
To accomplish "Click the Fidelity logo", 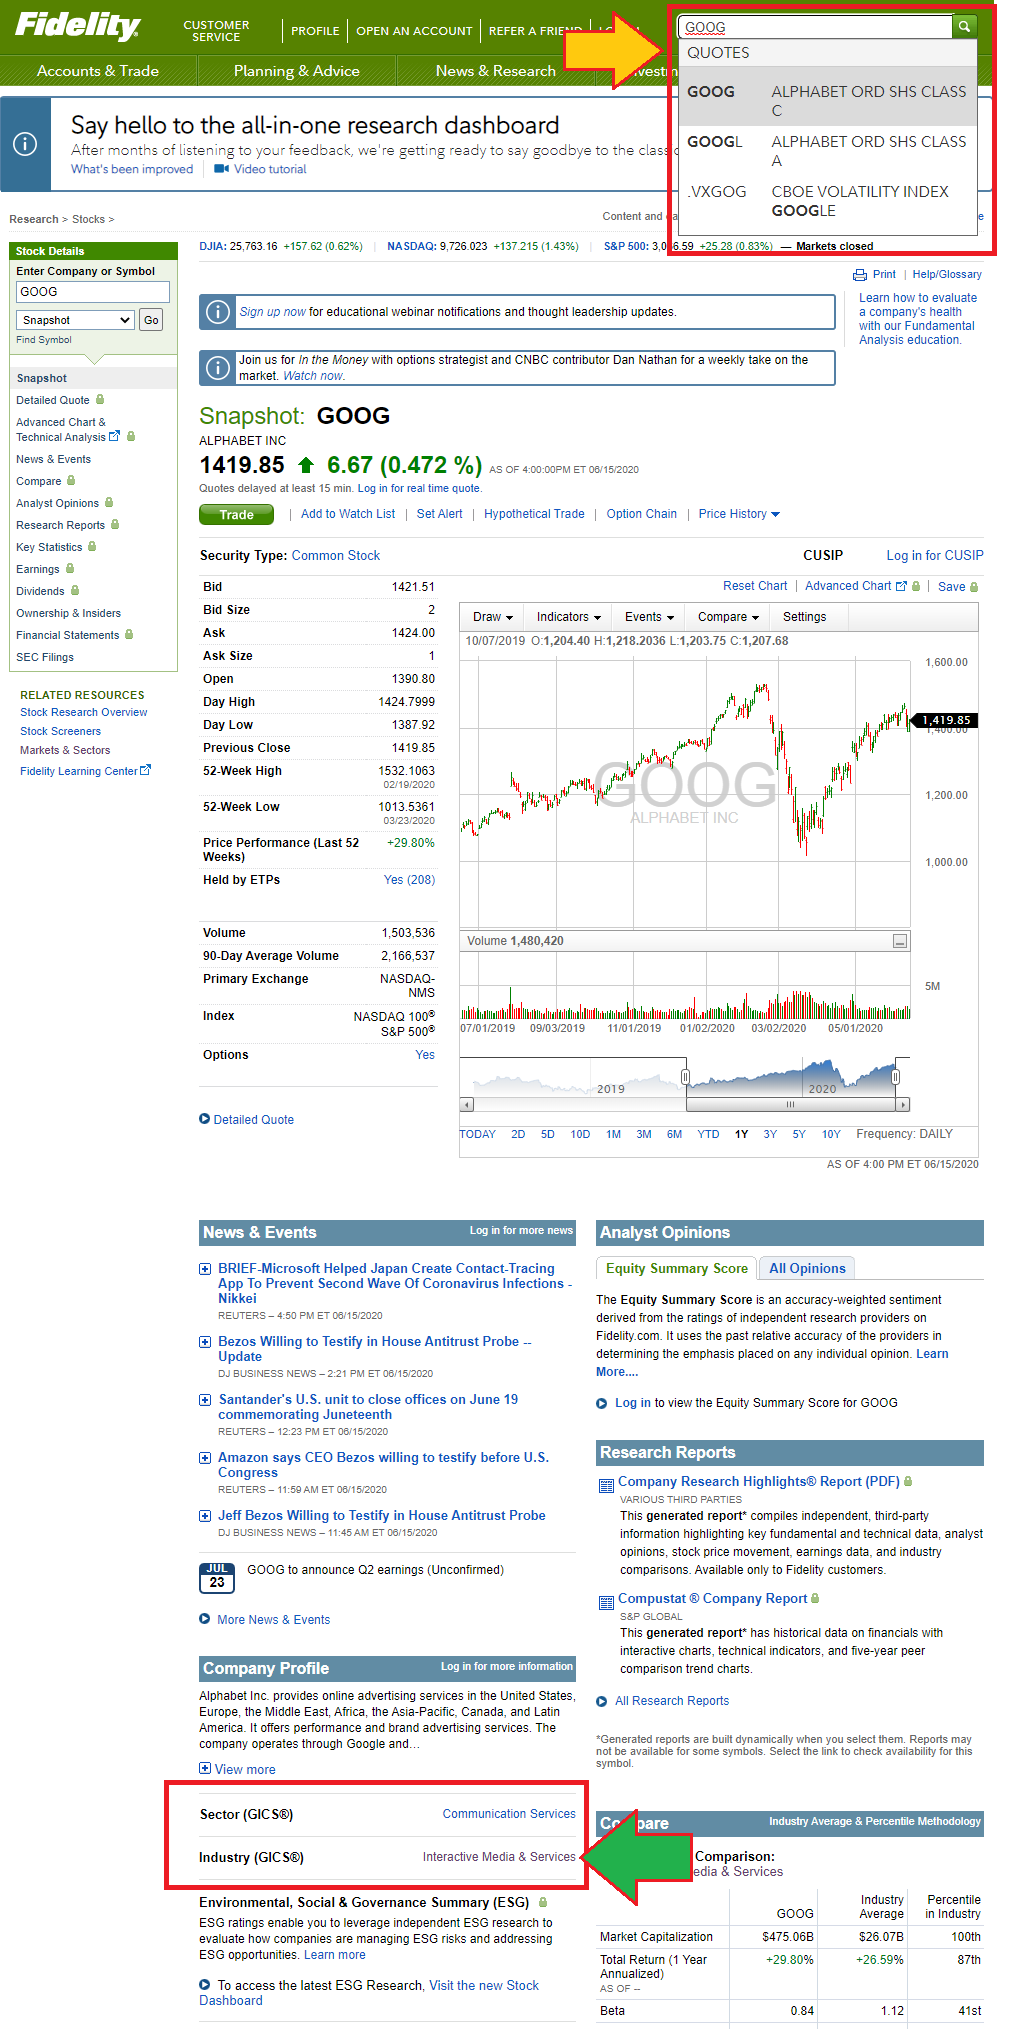I will click(77, 25).
